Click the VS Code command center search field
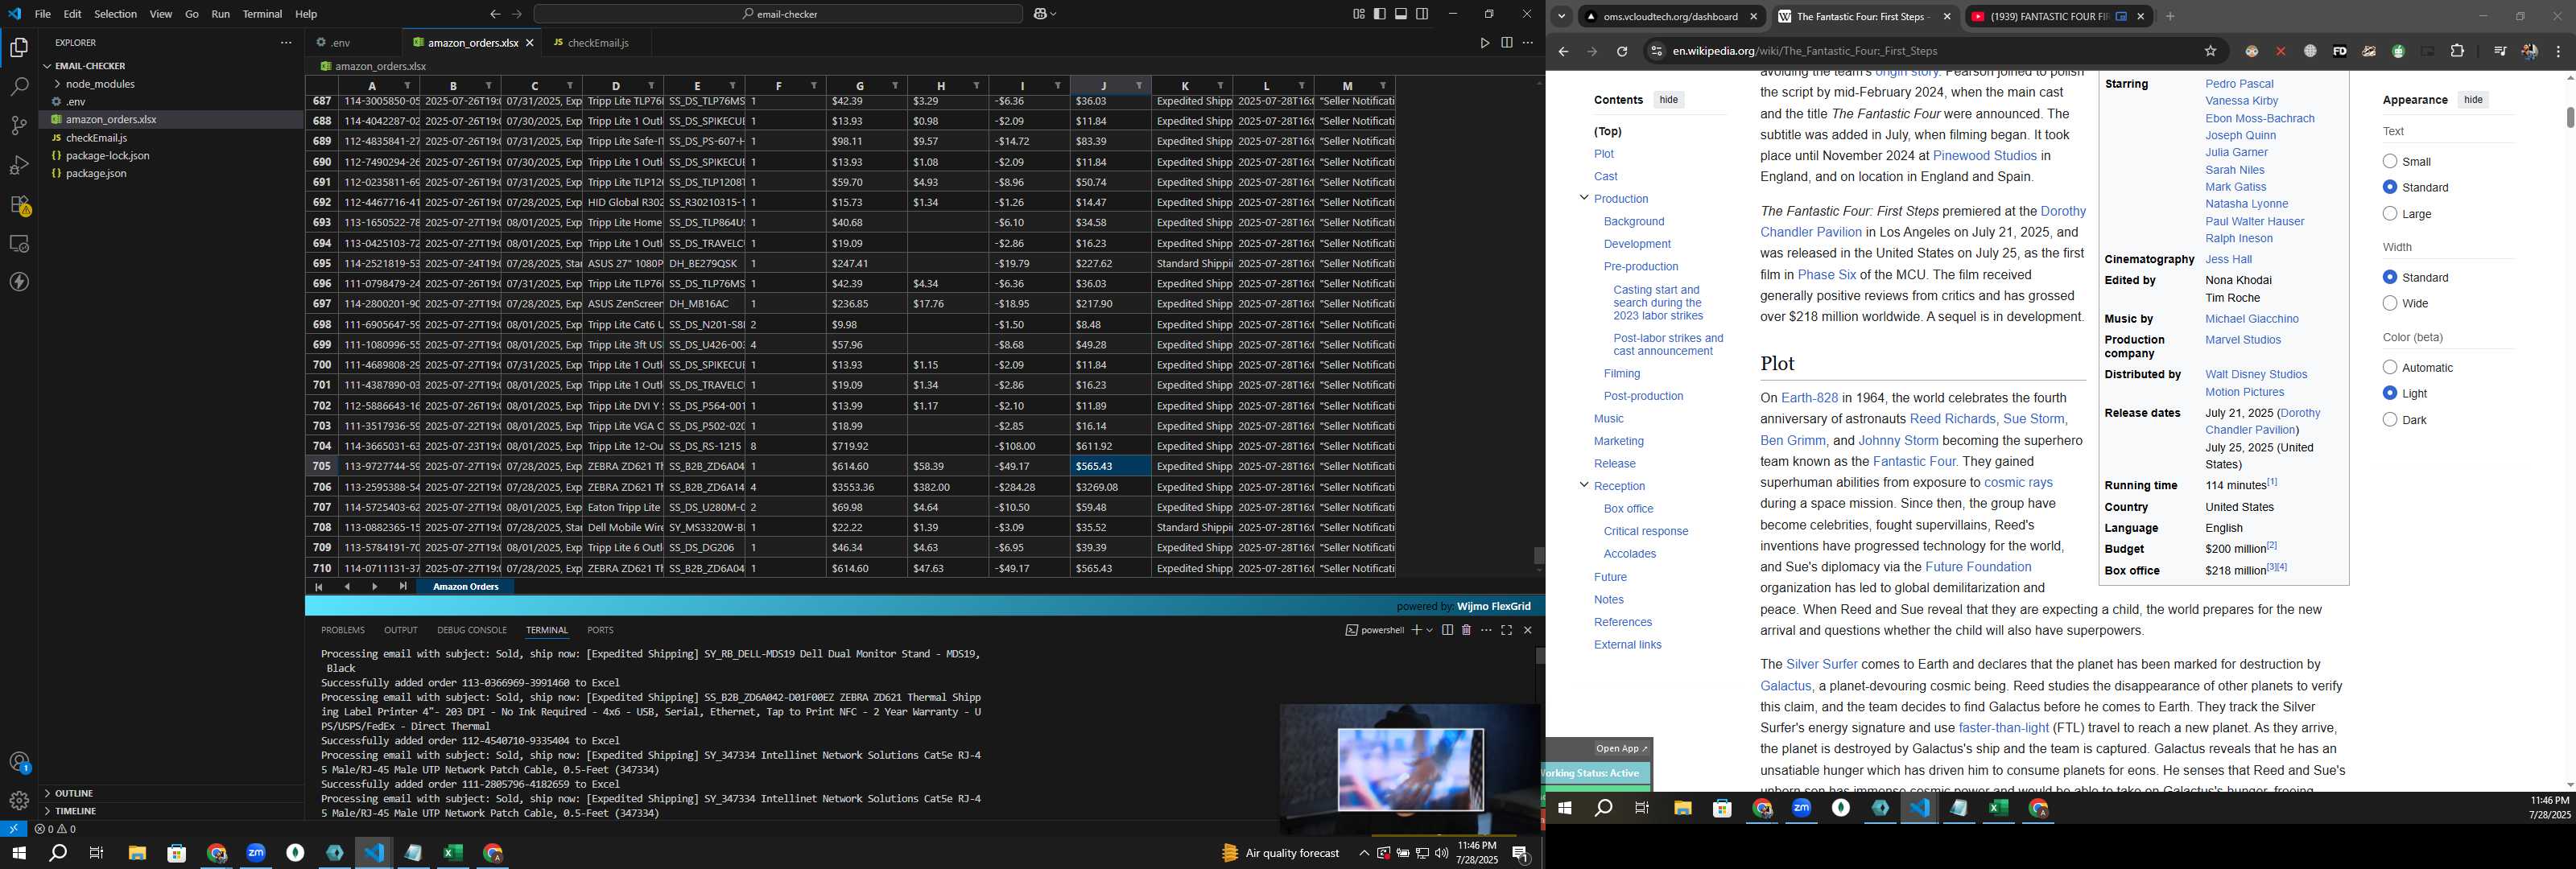 (x=777, y=14)
